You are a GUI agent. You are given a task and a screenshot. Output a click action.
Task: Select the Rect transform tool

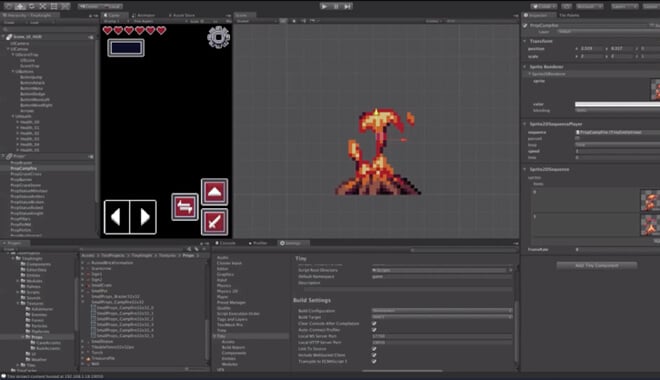click(x=54, y=6)
